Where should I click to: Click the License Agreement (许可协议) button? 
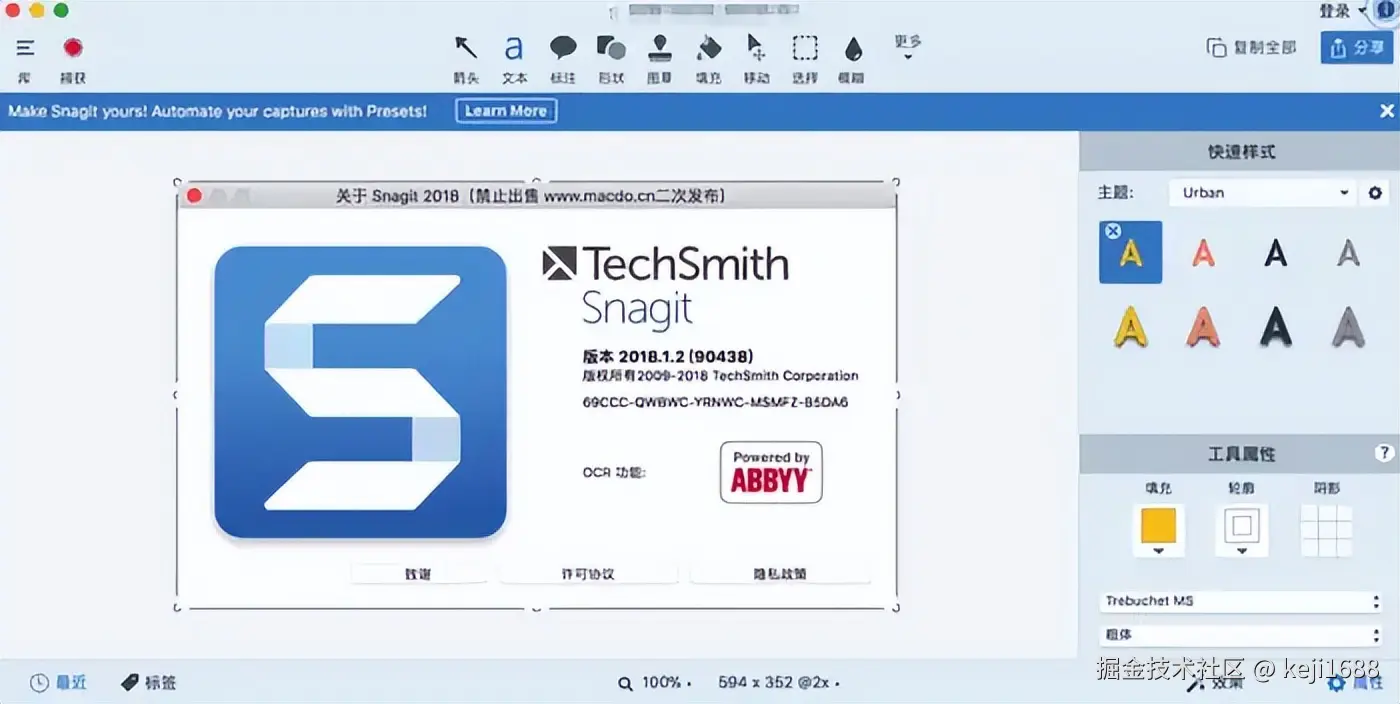tap(588, 574)
